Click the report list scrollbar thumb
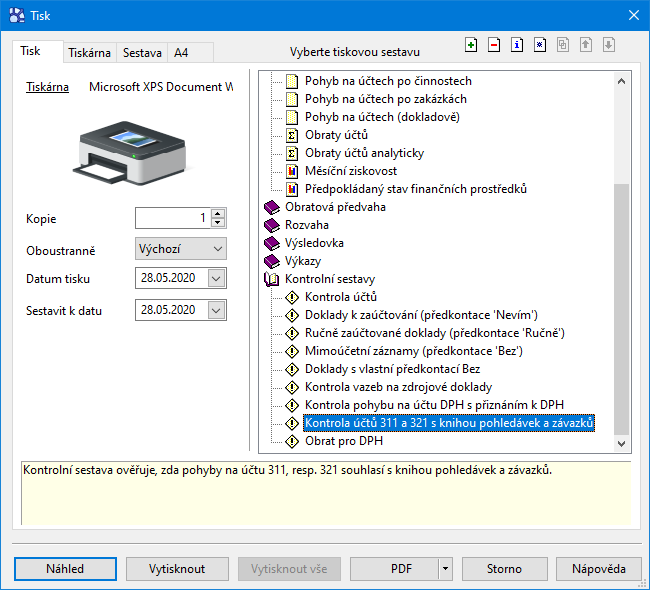 coord(621,309)
